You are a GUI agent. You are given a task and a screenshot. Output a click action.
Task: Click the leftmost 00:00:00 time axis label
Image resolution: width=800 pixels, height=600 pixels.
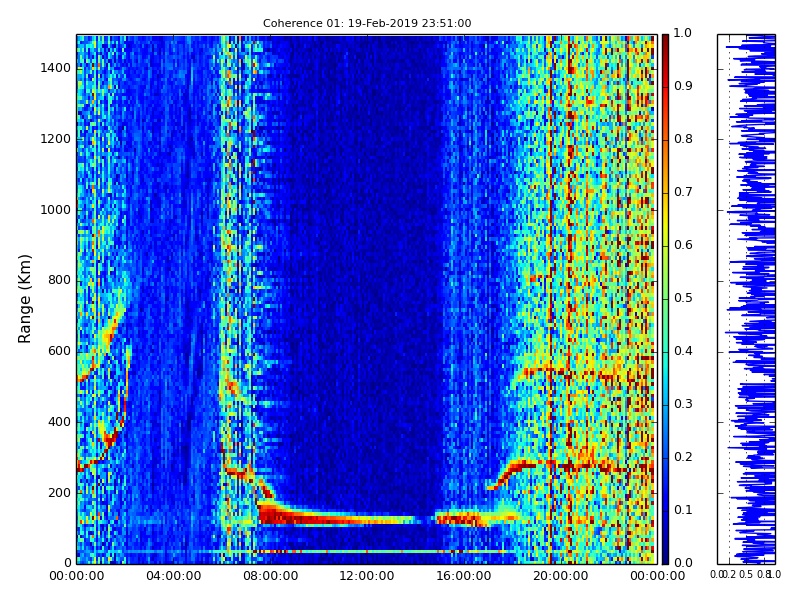point(77,576)
